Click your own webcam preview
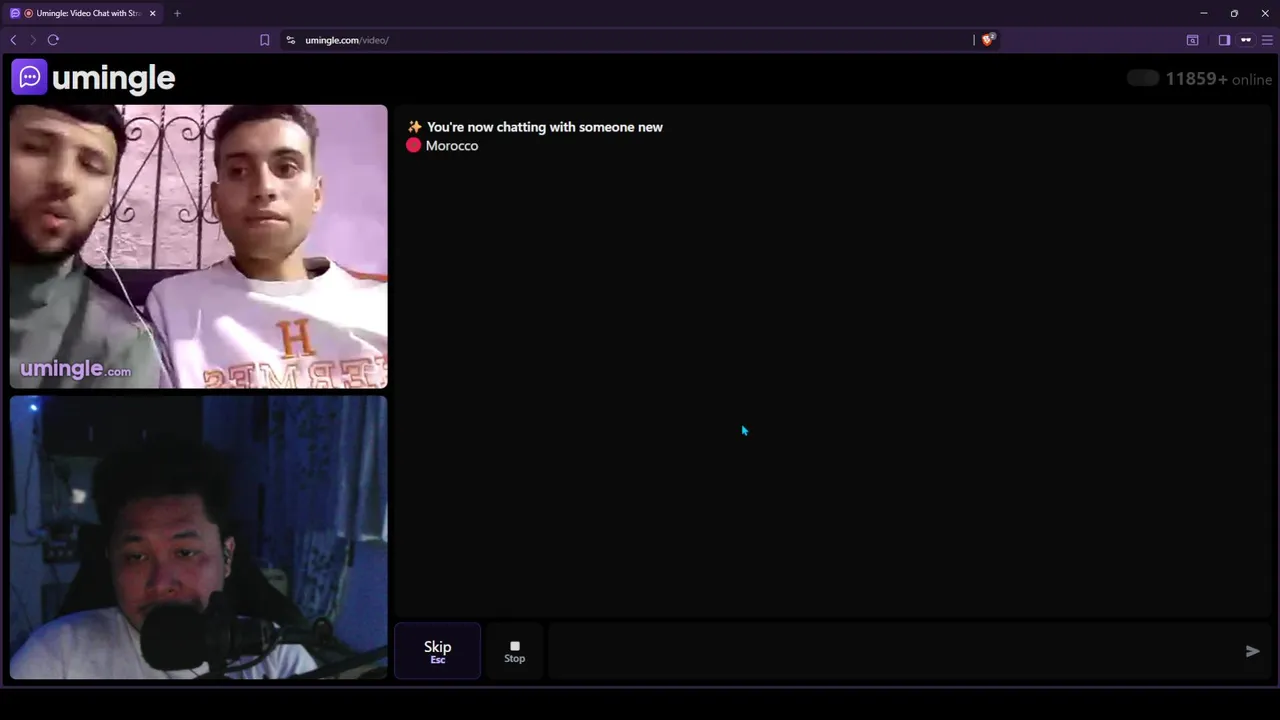 coord(198,537)
